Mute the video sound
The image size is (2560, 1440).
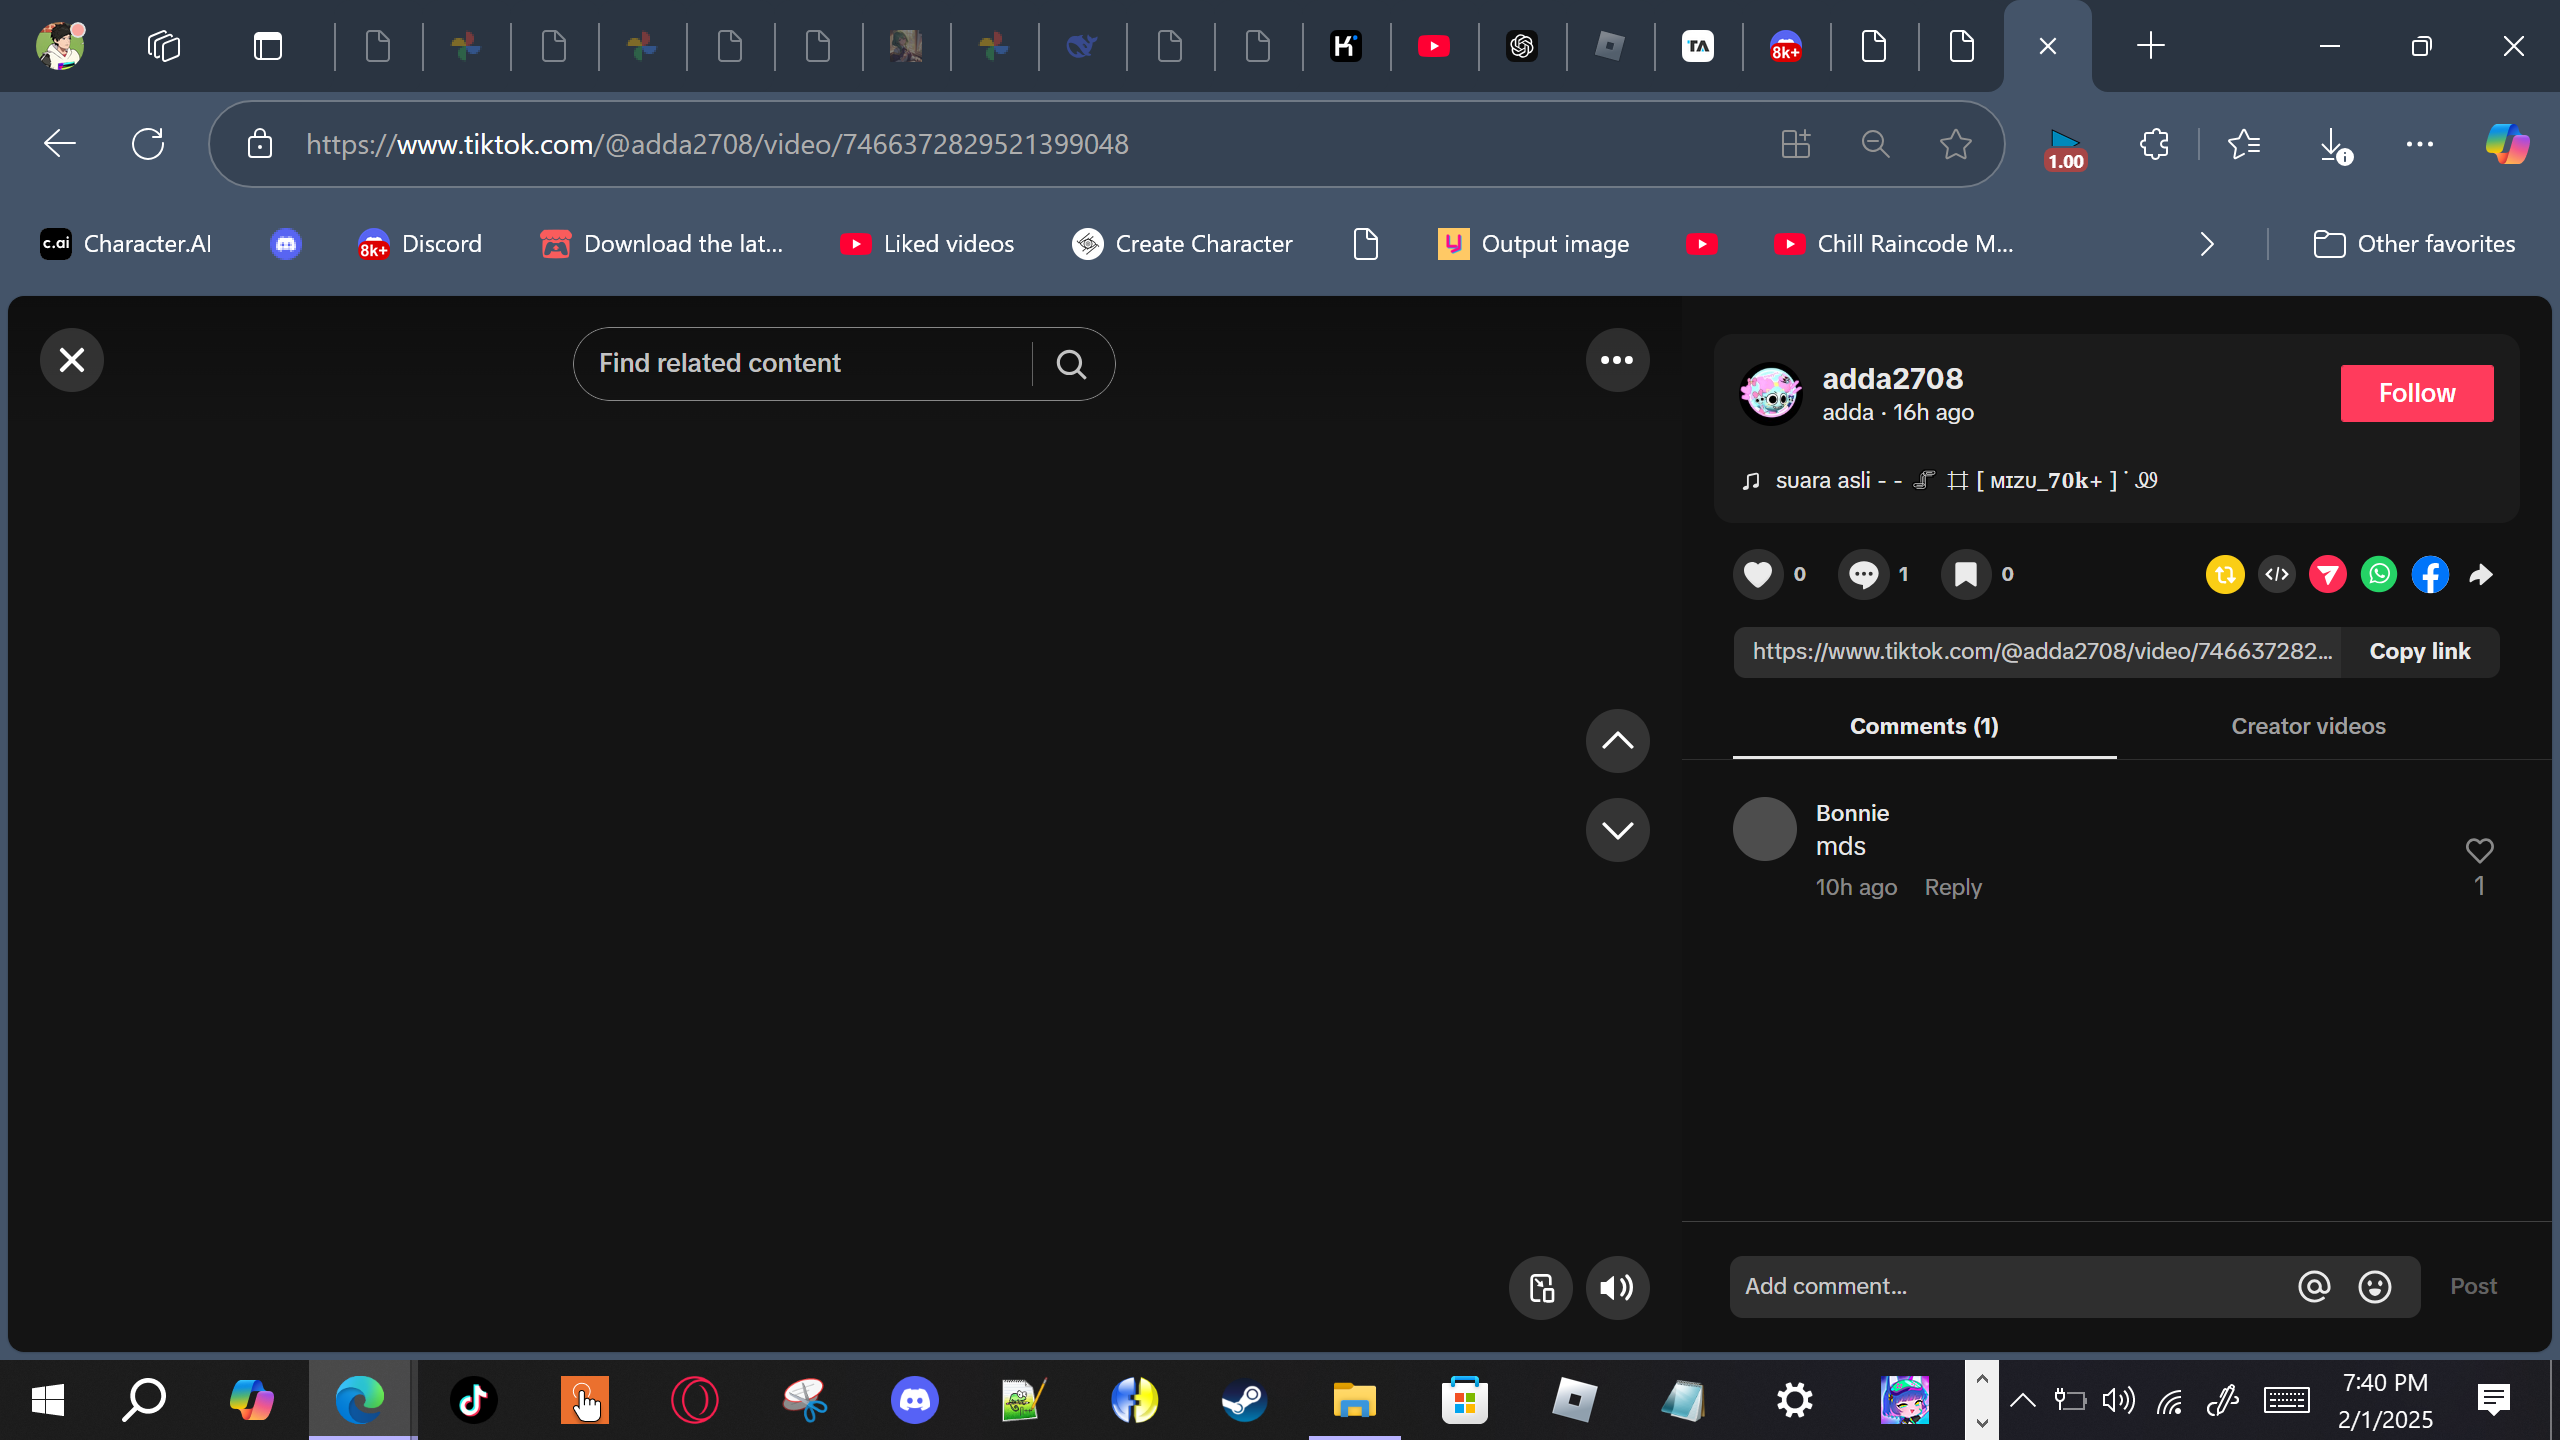point(1617,1288)
